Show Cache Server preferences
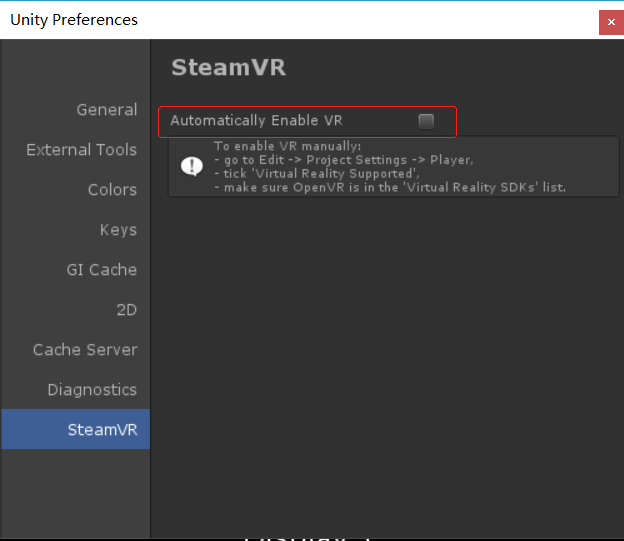This screenshot has width=624, height=541. (84, 350)
